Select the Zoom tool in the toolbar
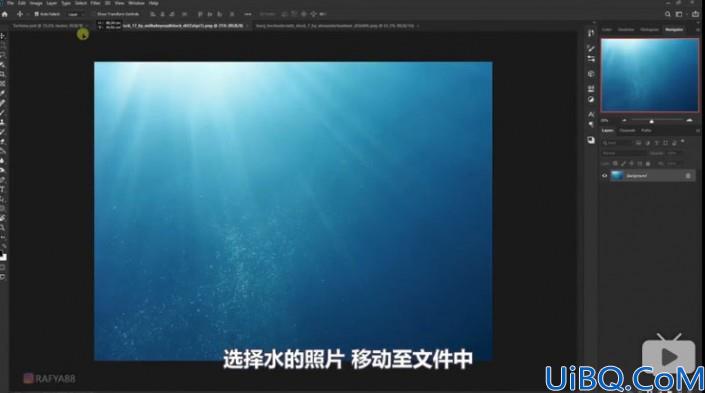 tap(2, 228)
